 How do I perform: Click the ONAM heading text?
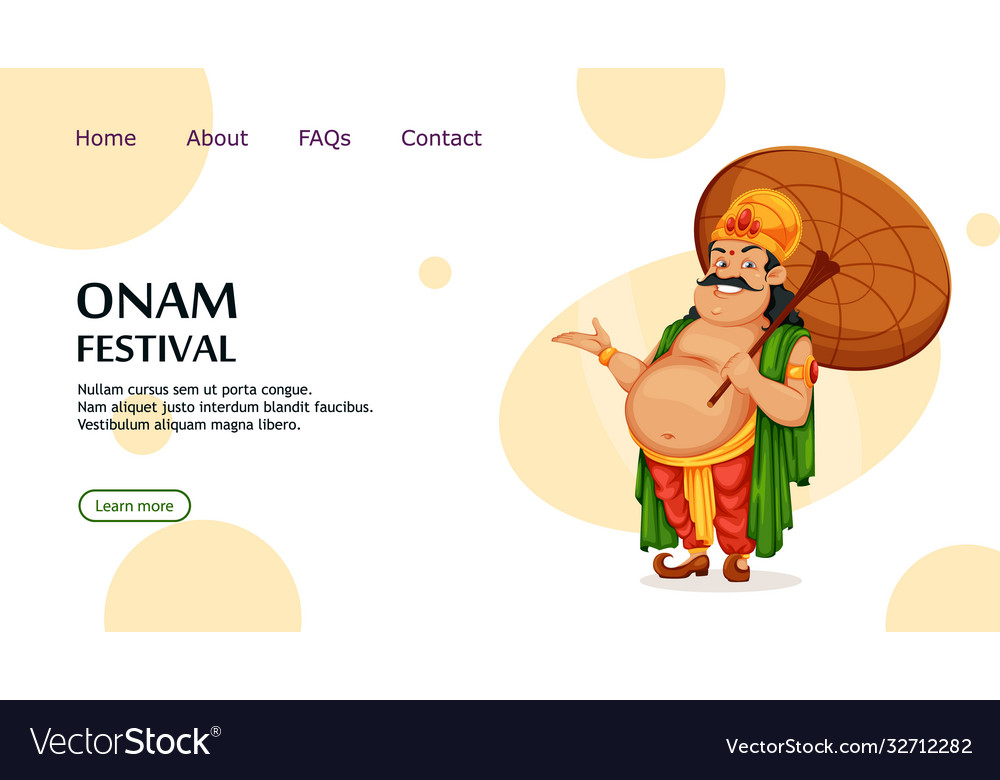(x=157, y=300)
